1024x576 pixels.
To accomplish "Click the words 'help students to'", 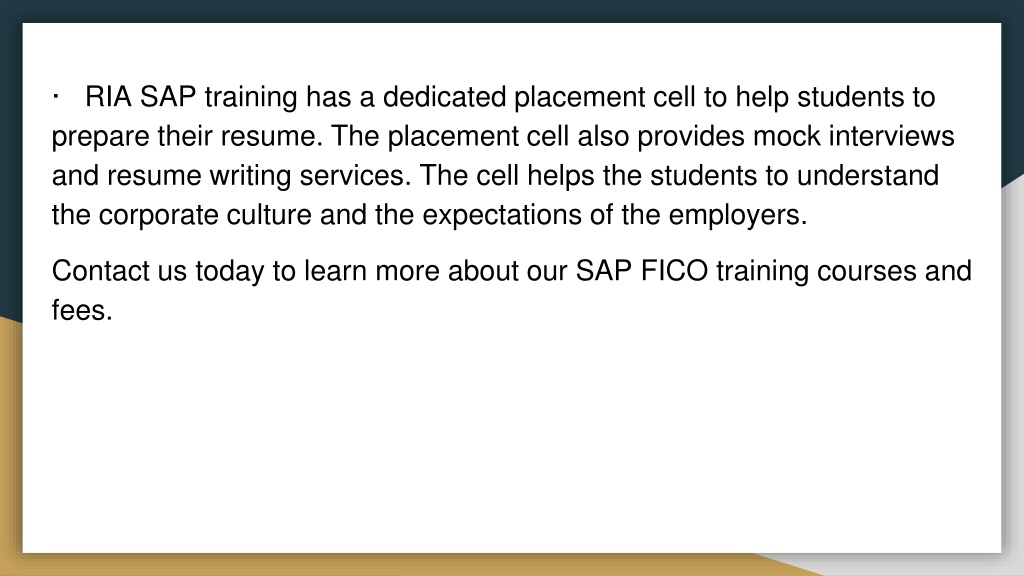I will pos(835,97).
